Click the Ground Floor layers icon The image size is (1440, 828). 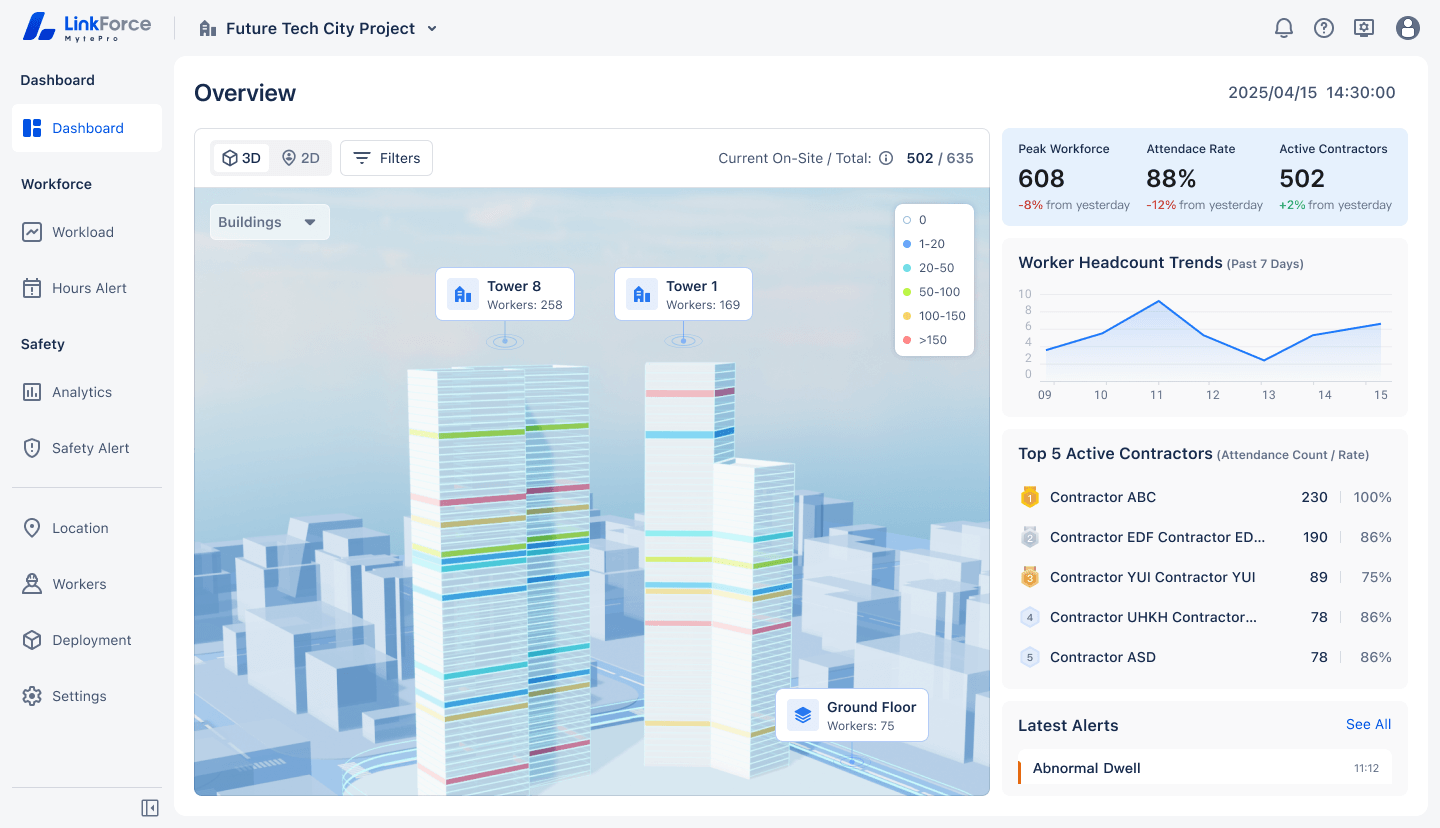tap(803, 715)
